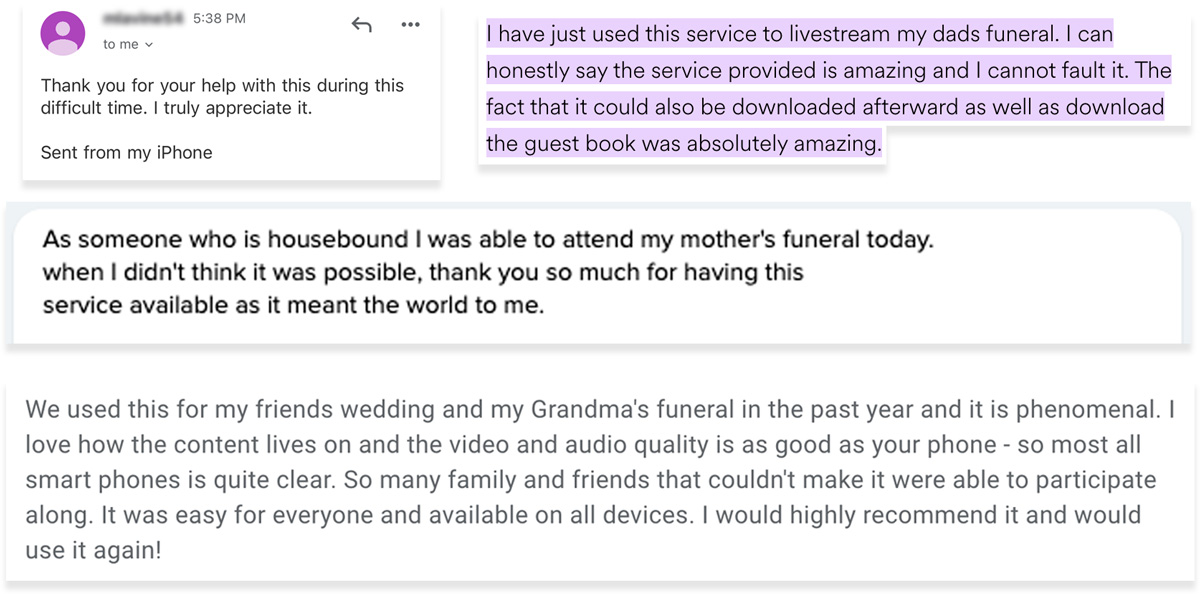Reply to the email using arrow icon
The height and width of the screenshot is (594, 1200).
361,25
